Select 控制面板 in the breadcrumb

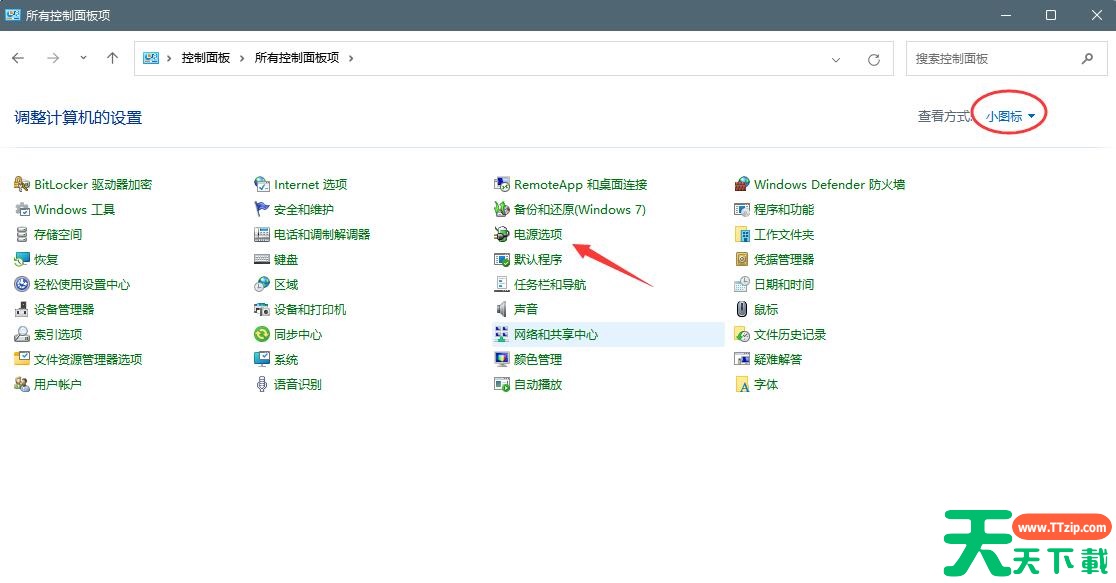click(x=206, y=58)
